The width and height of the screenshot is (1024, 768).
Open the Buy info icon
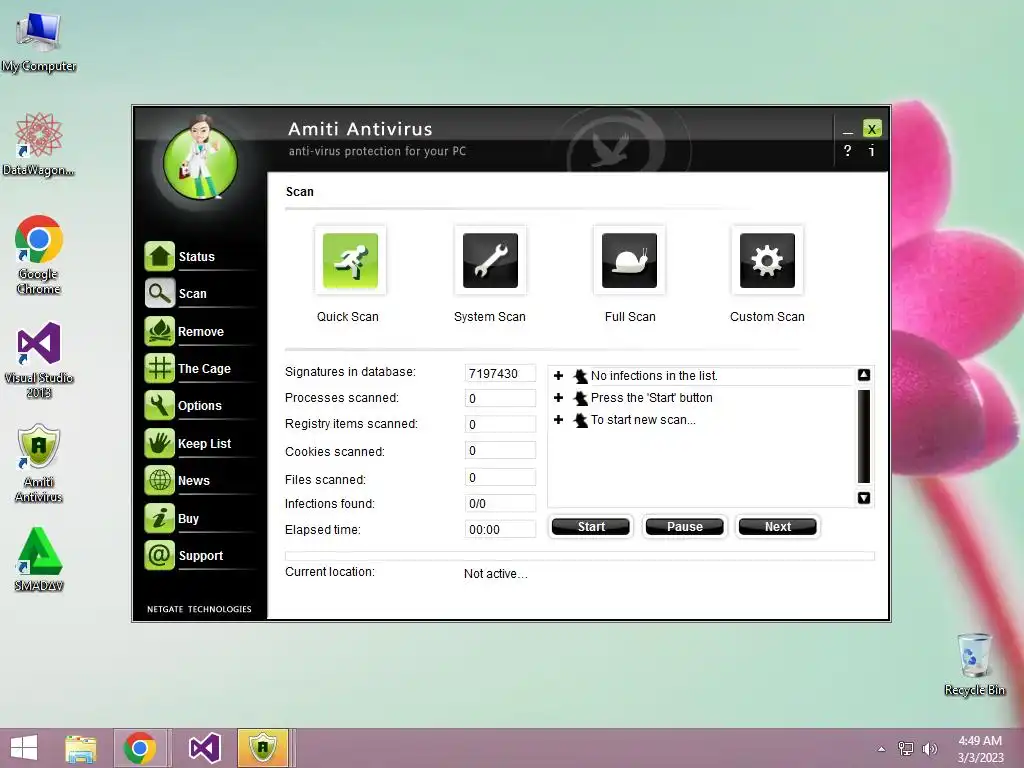[x=159, y=519]
